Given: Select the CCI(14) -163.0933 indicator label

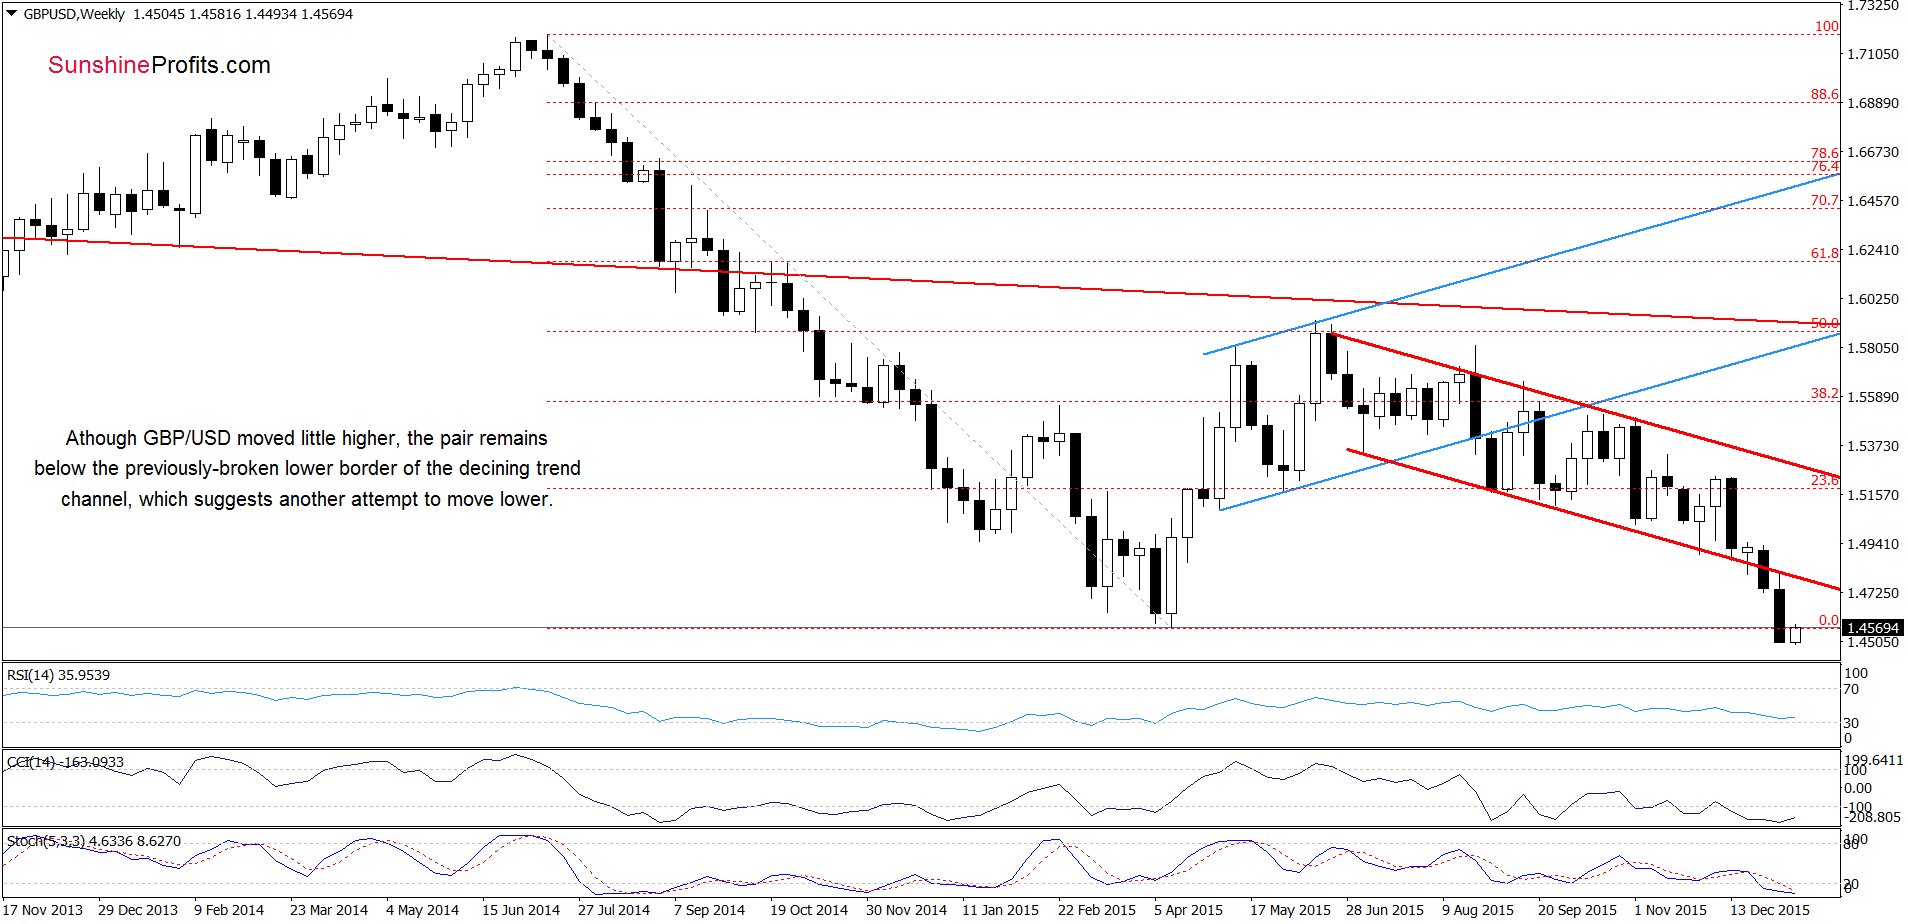Looking at the screenshot, I should [x=66, y=762].
